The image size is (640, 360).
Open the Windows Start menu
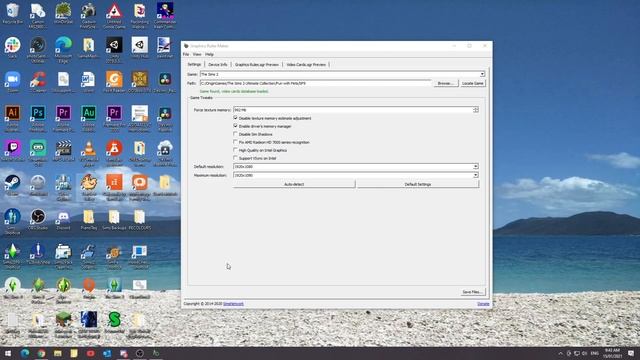click(x=8, y=353)
